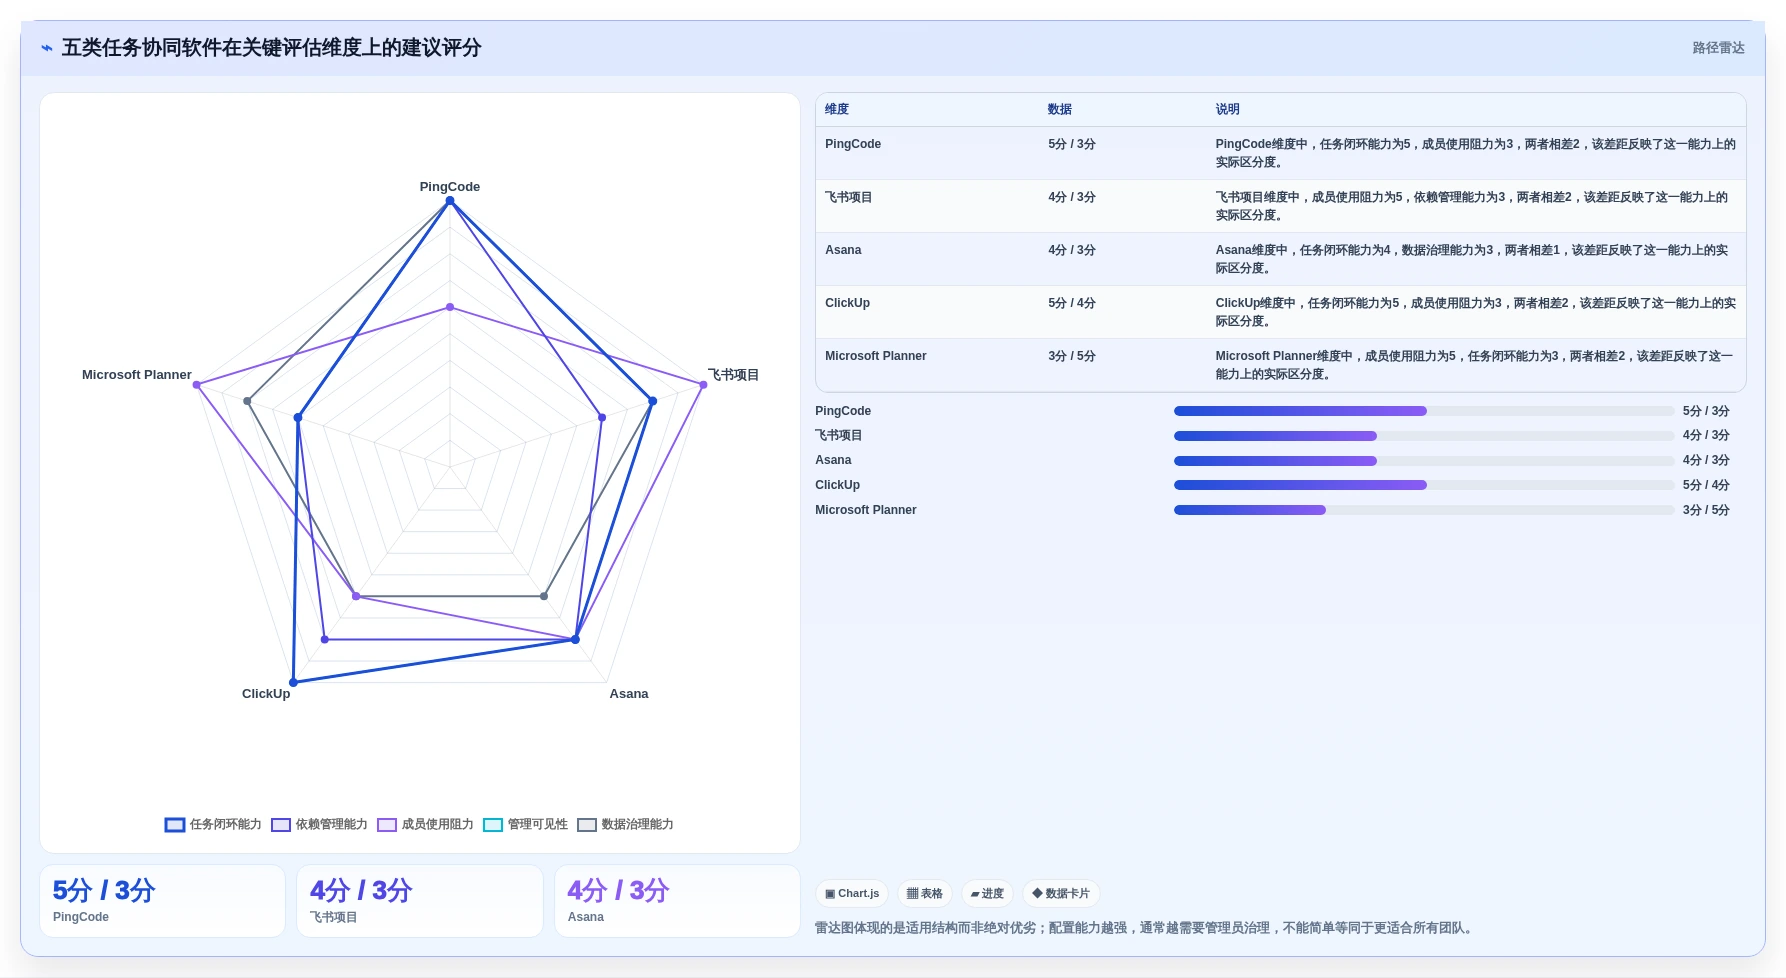
Task: Click the ClickUp radar axis label
Action: [266, 694]
